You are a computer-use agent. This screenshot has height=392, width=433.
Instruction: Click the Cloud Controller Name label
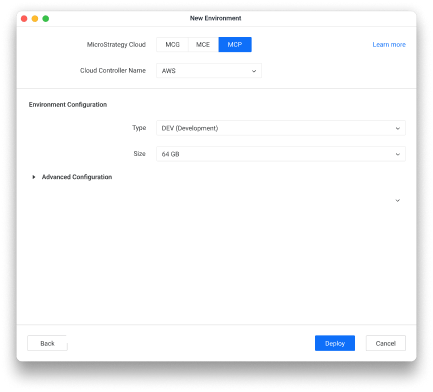tap(113, 71)
